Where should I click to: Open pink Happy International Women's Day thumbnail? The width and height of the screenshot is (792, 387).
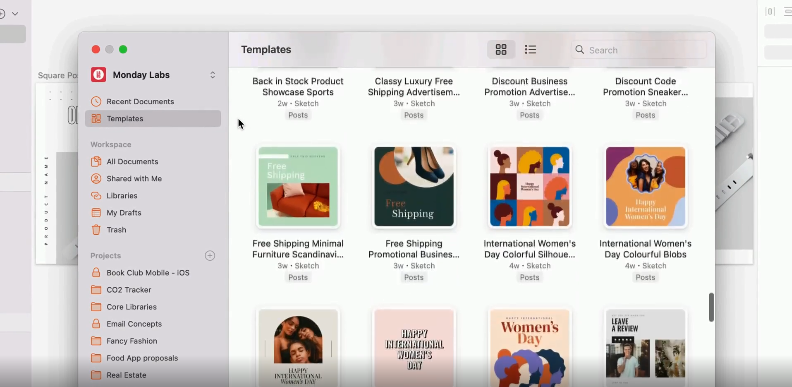pos(414,348)
